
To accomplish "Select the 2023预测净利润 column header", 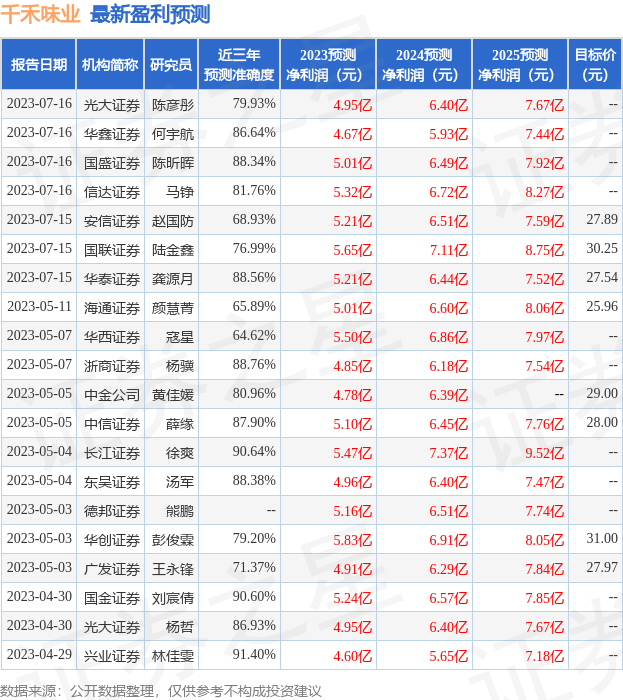I will [x=328, y=65].
